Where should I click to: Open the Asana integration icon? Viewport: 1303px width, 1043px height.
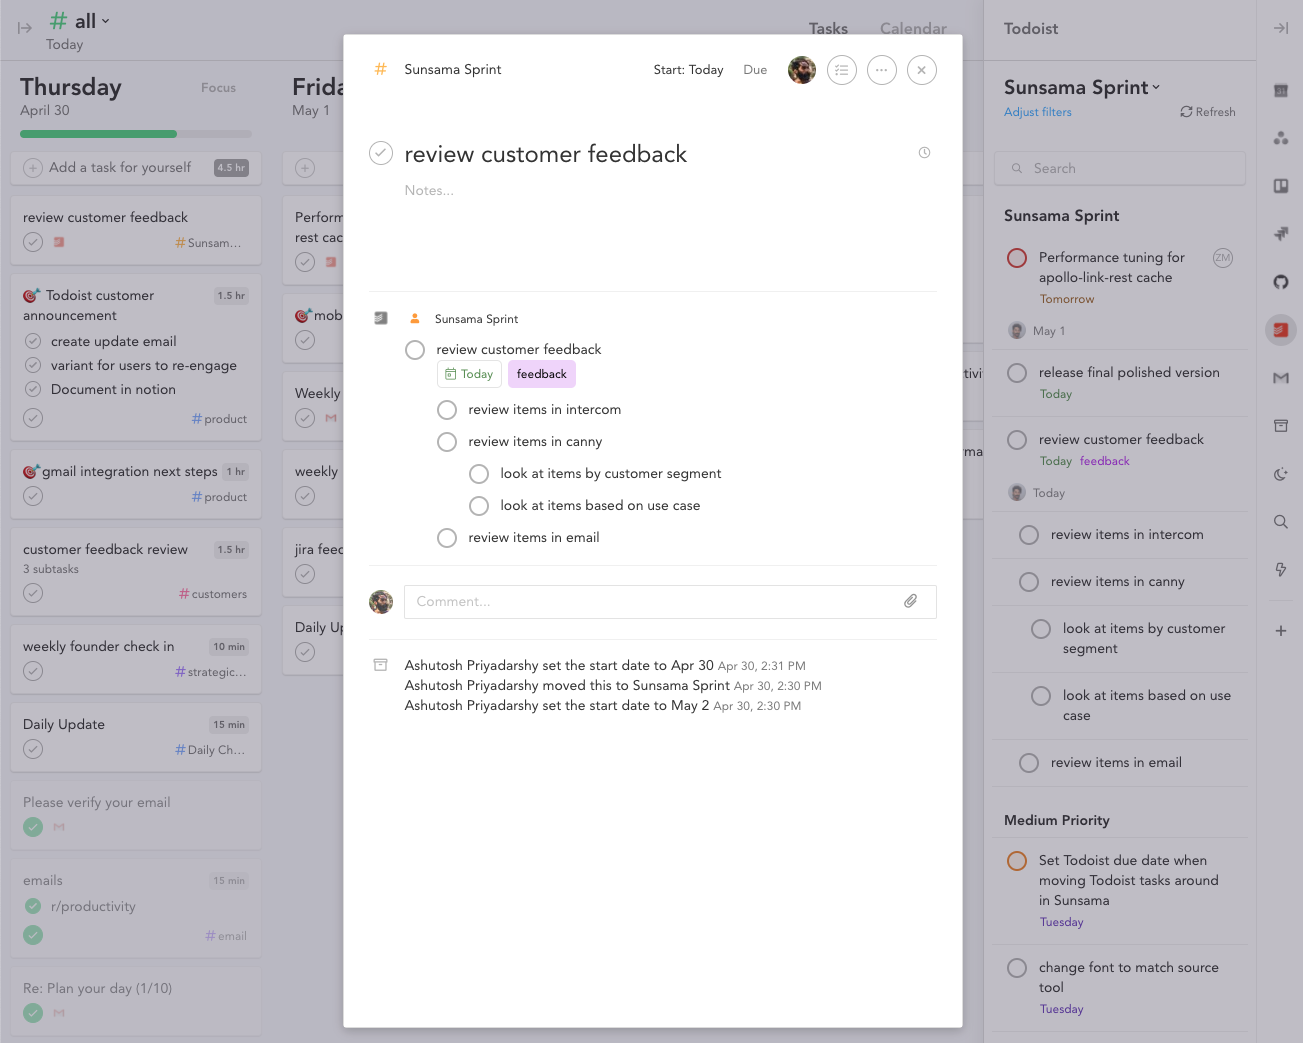[x=1280, y=138]
